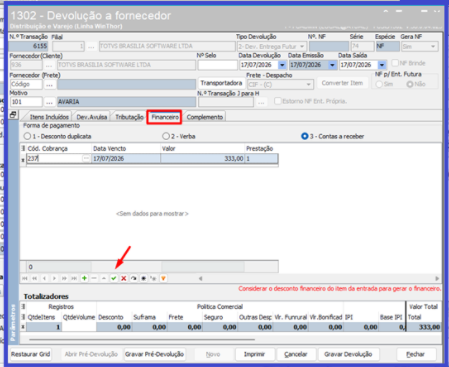449x367 pixels.
Task: Select 1 - Desconto duplicata option
Action: [27, 136]
